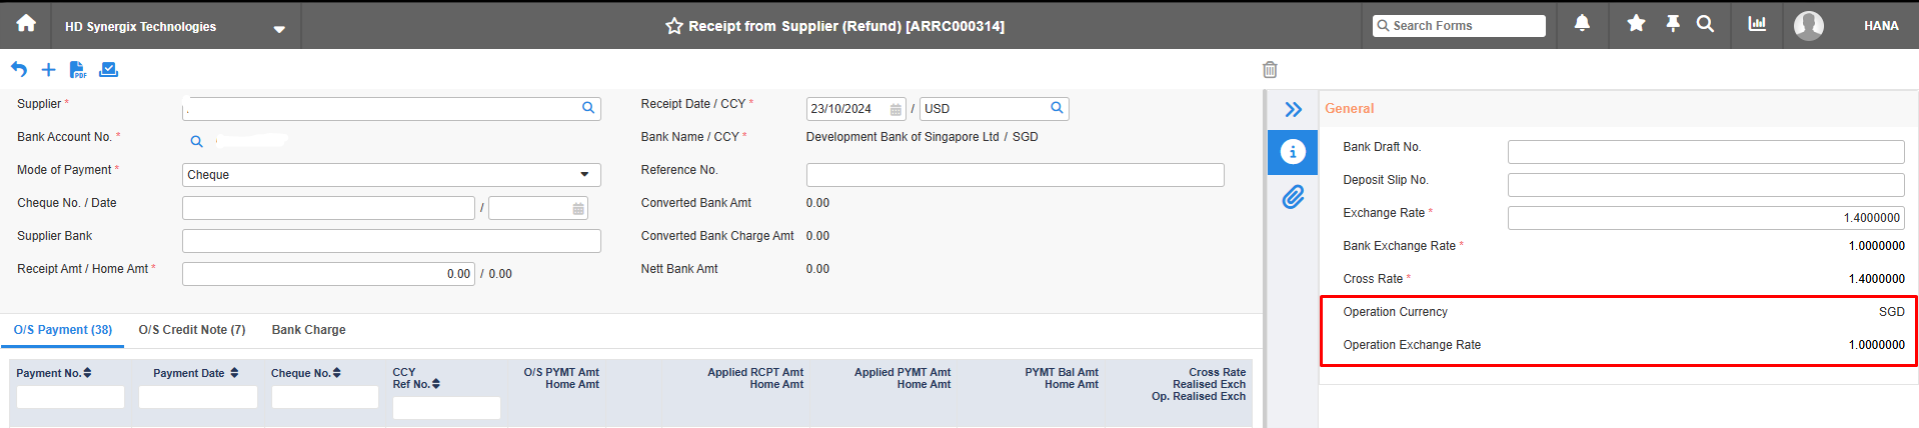The height and width of the screenshot is (428, 1919).
Task: Select the info panel icon
Action: click(1293, 151)
